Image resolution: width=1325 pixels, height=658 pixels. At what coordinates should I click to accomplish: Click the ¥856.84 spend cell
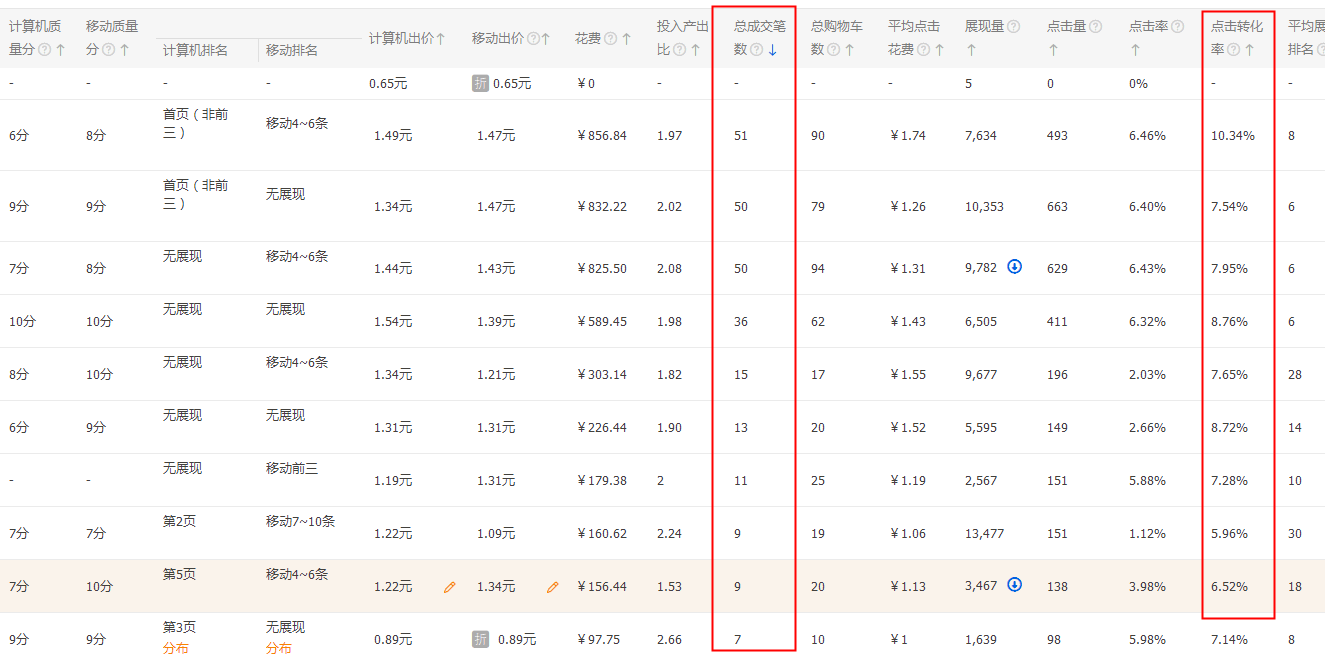tap(602, 136)
